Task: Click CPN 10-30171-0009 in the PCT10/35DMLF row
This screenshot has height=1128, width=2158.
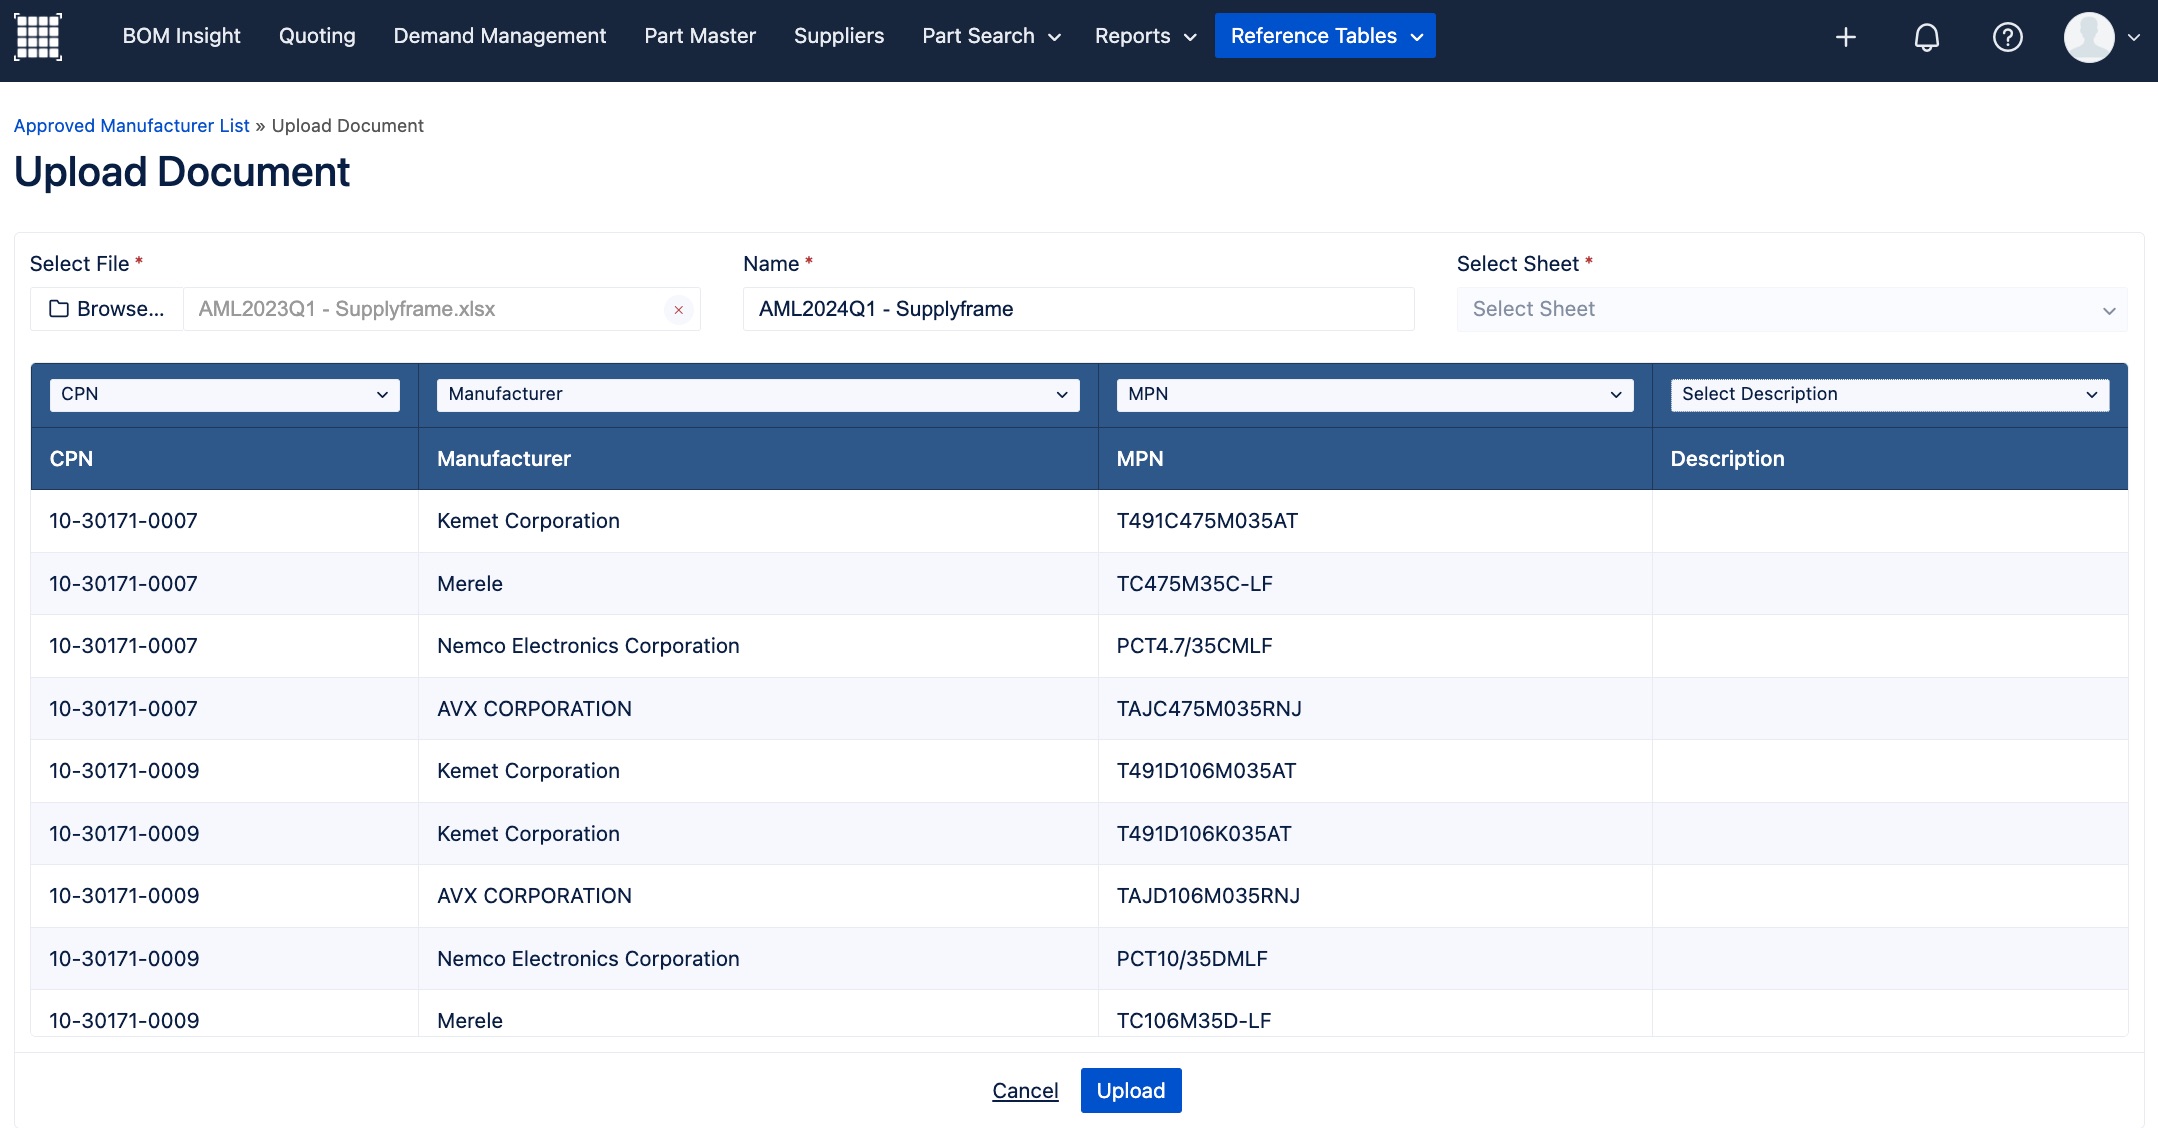Action: [x=124, y=959]
